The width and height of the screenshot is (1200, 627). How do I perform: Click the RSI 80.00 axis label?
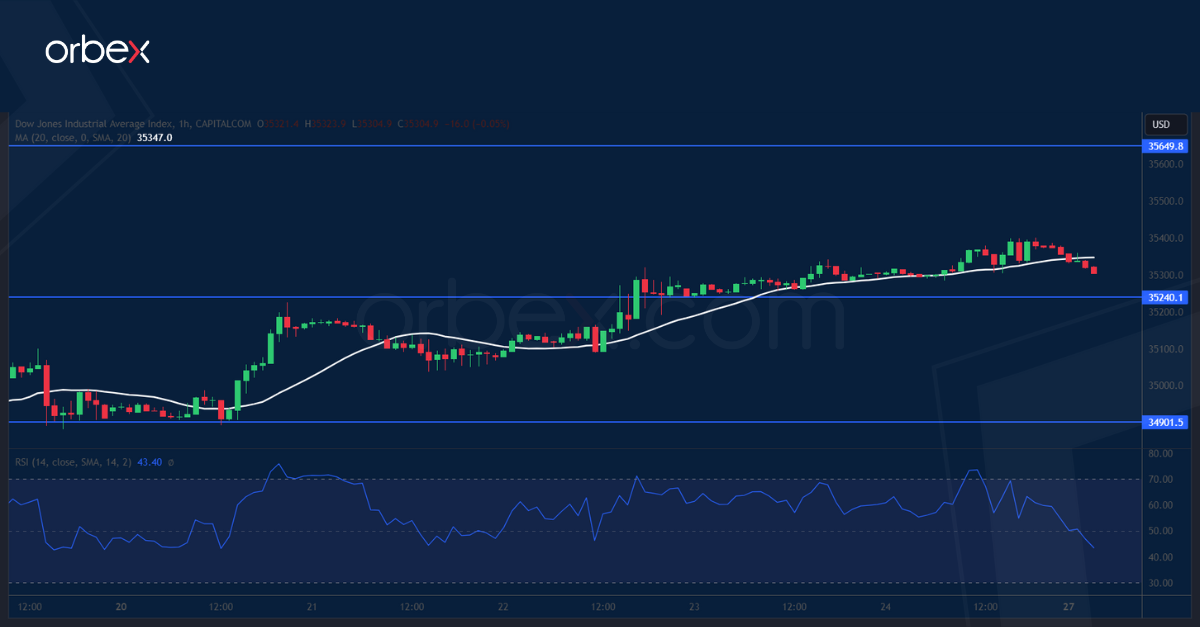[x=1160, y=454]
